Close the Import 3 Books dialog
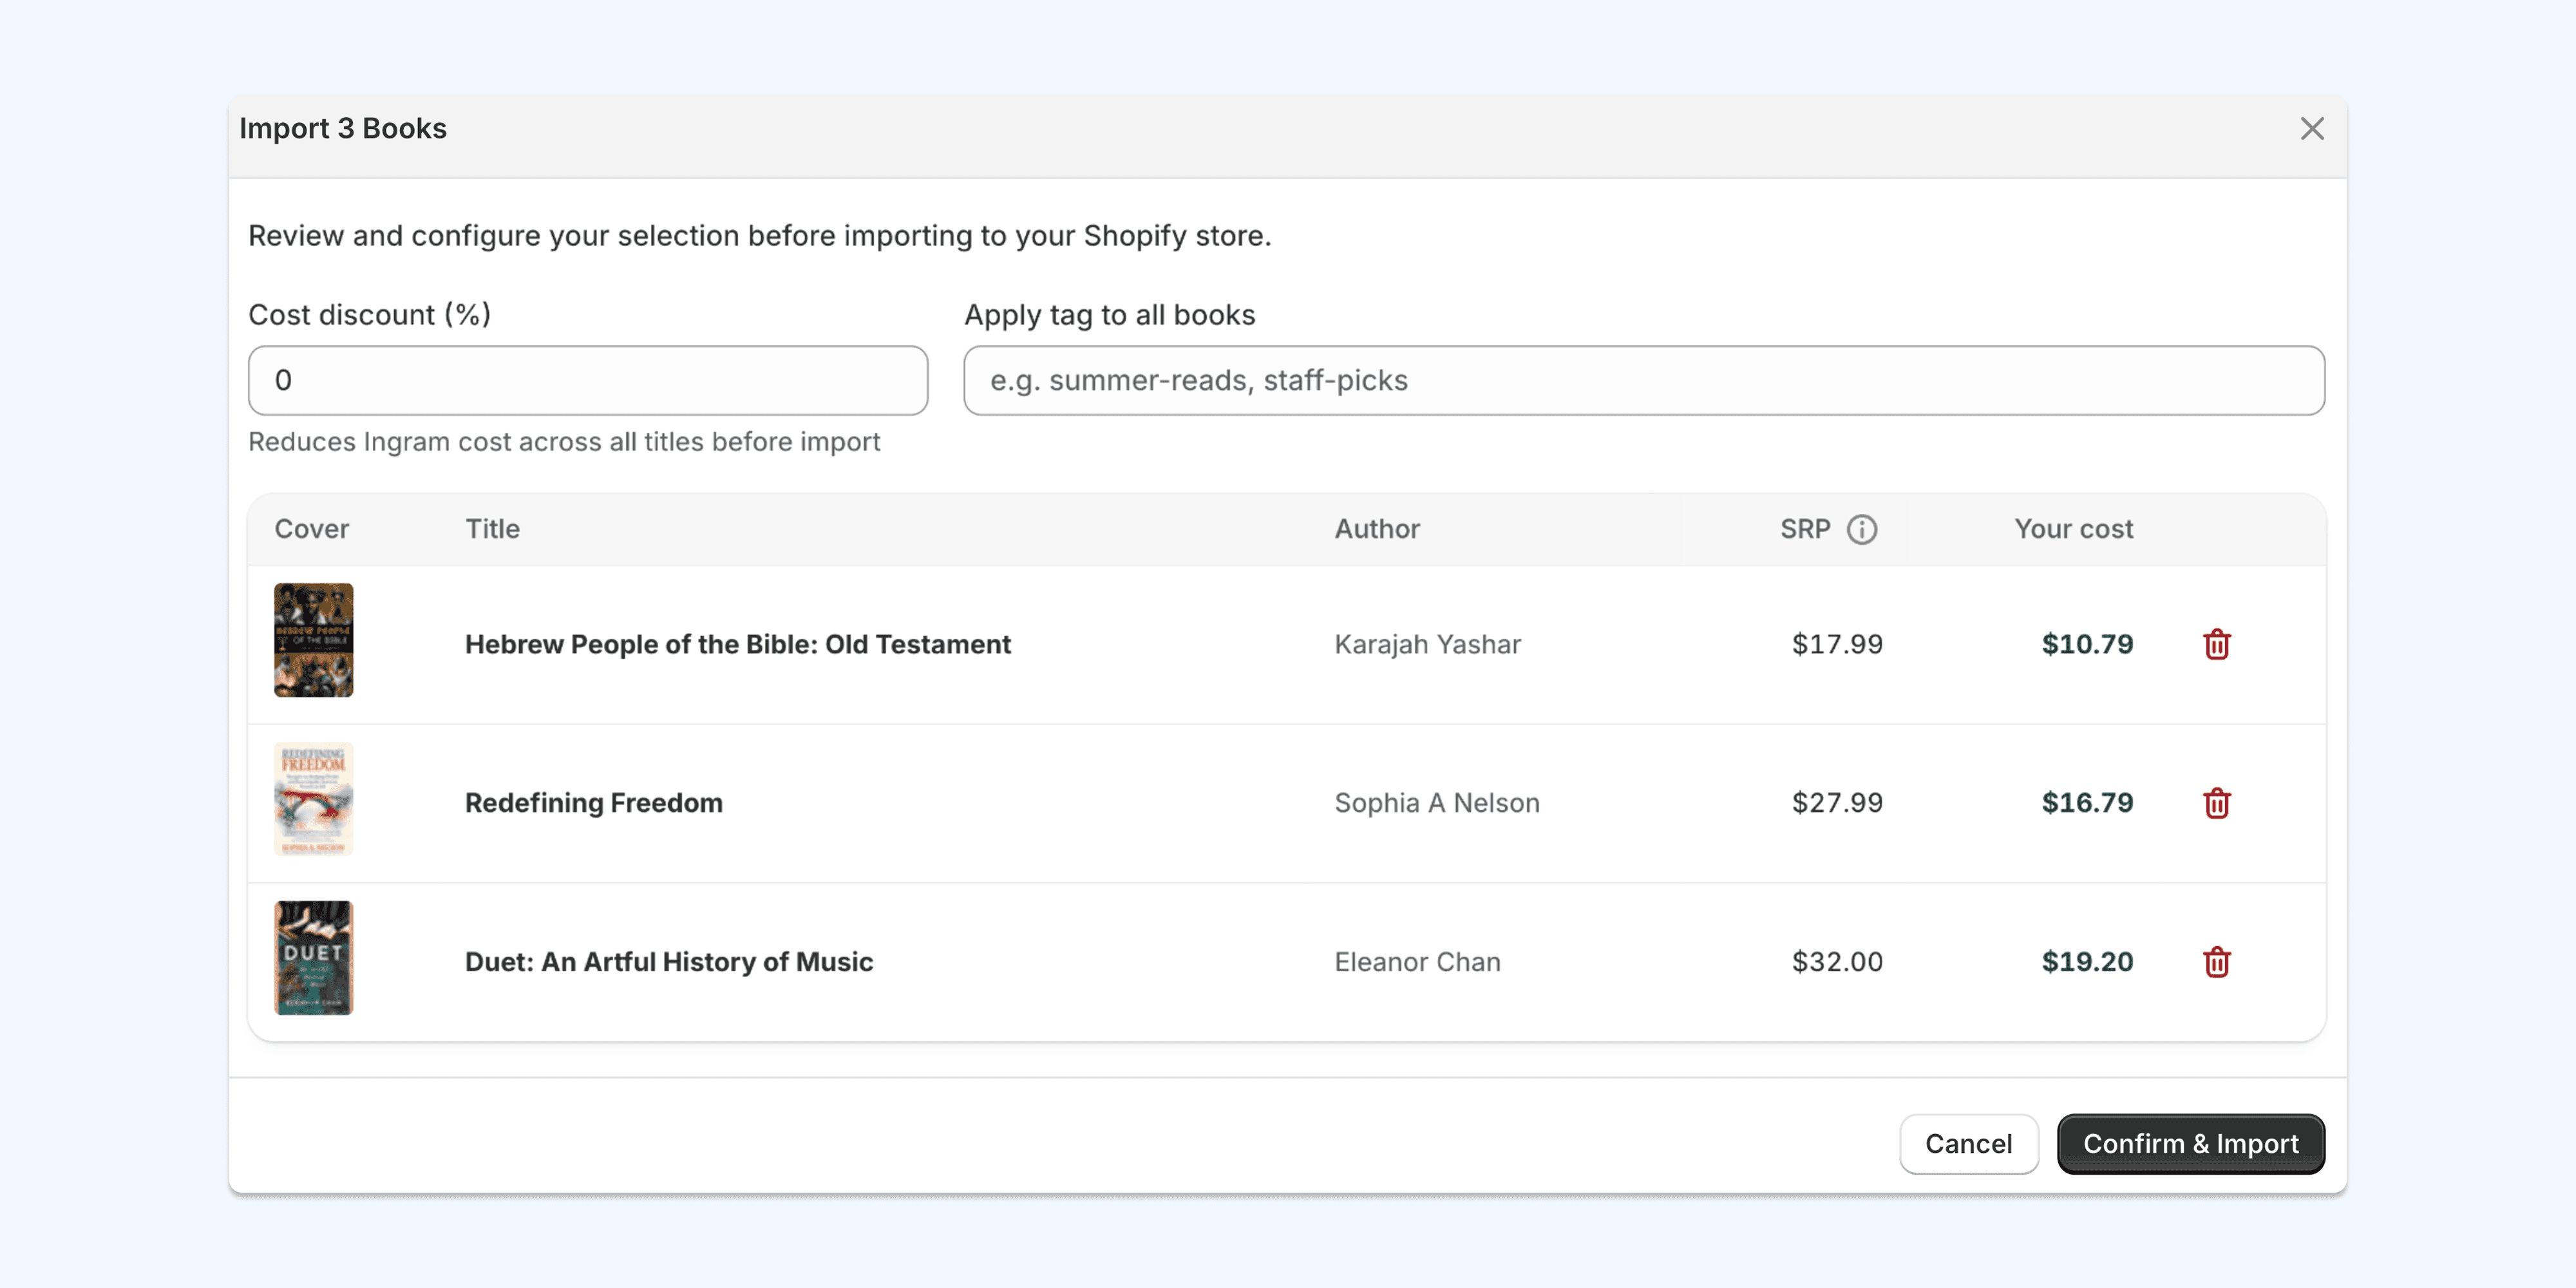 click(2312, 128)
